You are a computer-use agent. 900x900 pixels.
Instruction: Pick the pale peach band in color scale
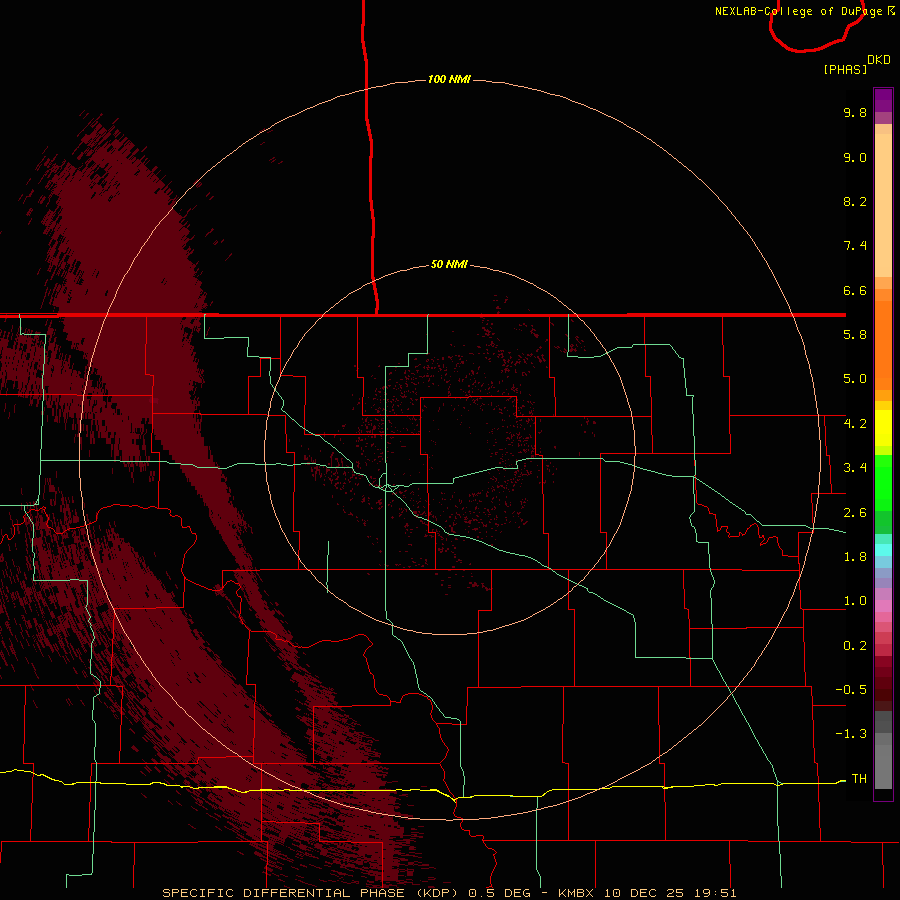883,205
